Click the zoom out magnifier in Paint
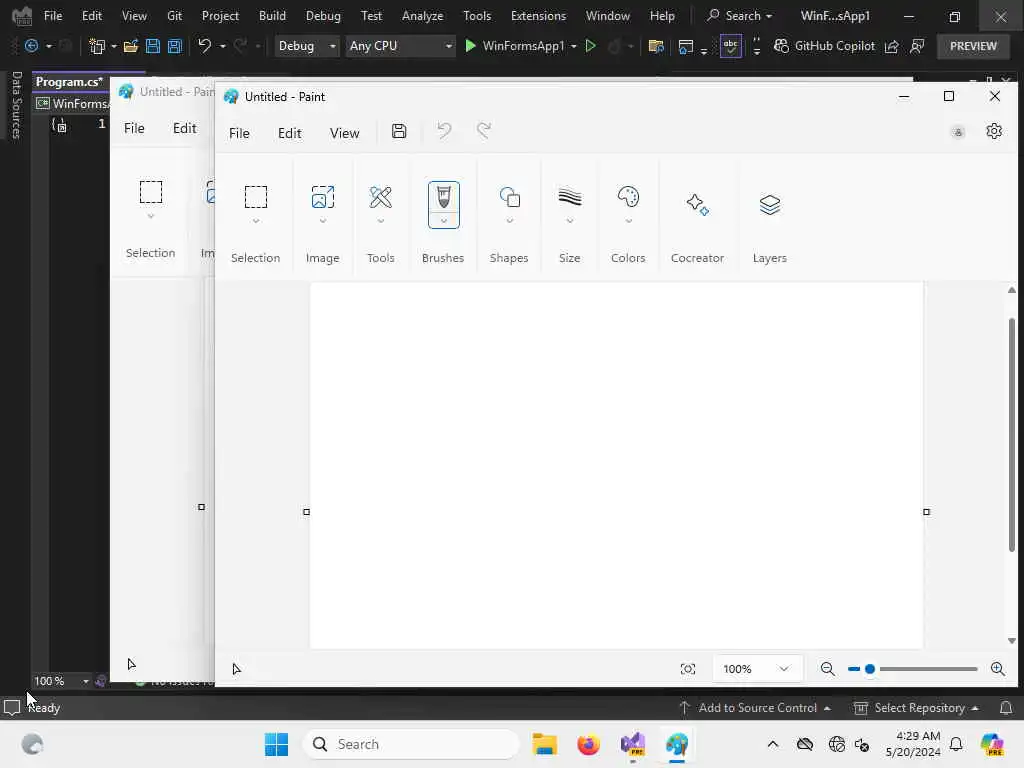The image size is (1024, 768). click(x=827, y=669)
